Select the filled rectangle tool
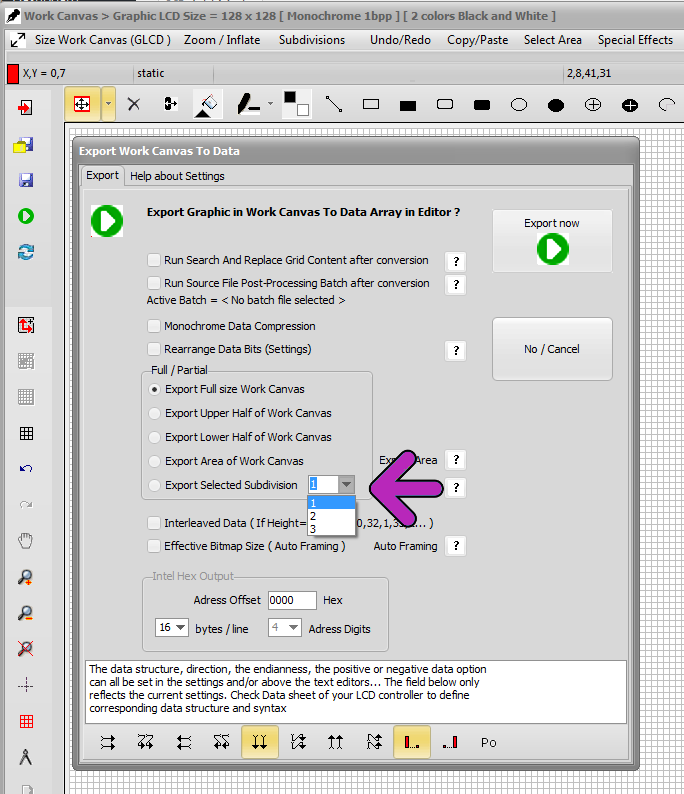This screenshot has height=794, width=684. point(408,105)
